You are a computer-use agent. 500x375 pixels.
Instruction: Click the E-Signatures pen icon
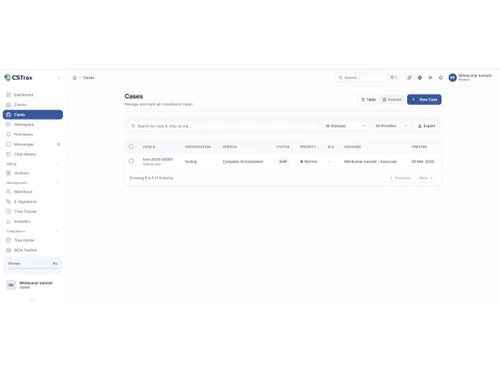click(9, 202)
